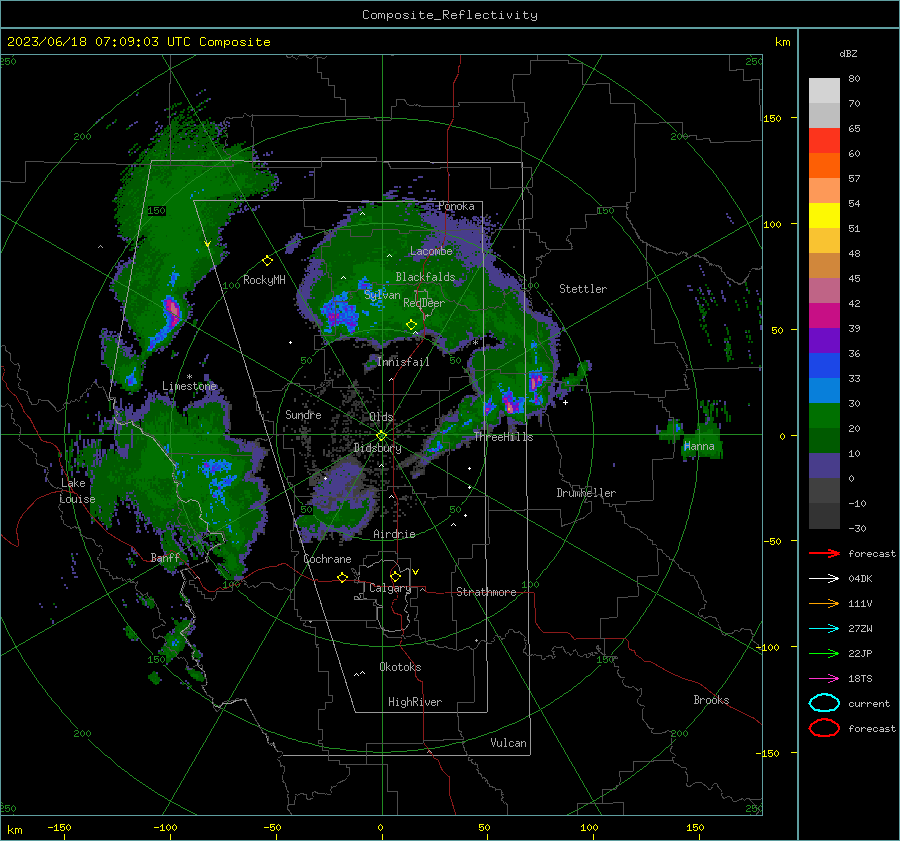Click the 18TS legend label
This screenshot has width=900, height=841.
tap(860, 679)
